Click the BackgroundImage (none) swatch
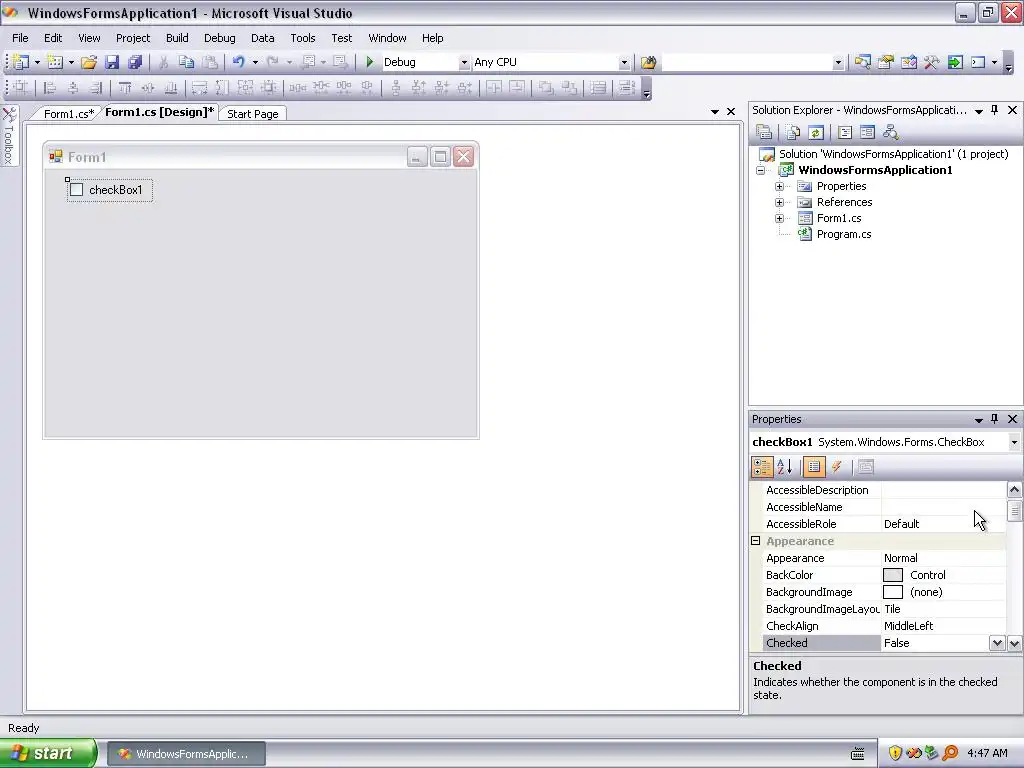Screen dimensions: 1024x768 (x=893, y=592)
